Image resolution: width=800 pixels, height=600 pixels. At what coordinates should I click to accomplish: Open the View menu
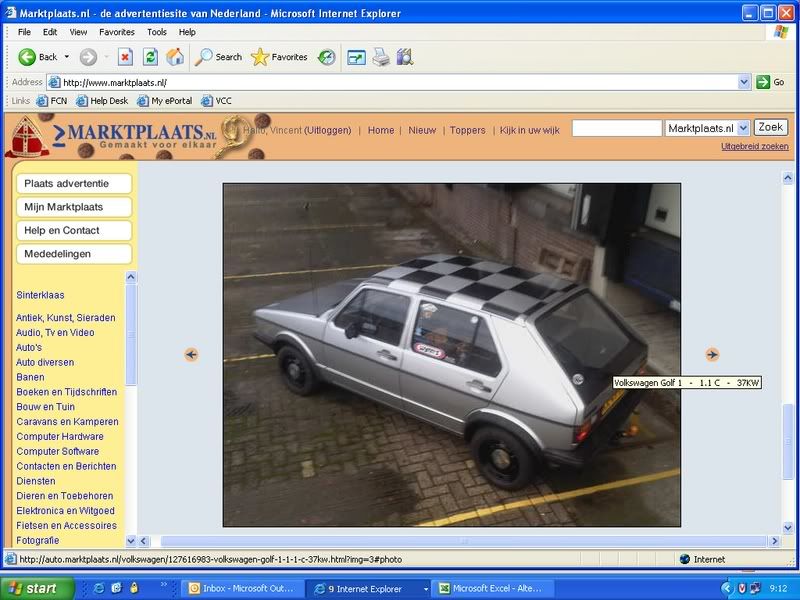click(x=78, y=32)
